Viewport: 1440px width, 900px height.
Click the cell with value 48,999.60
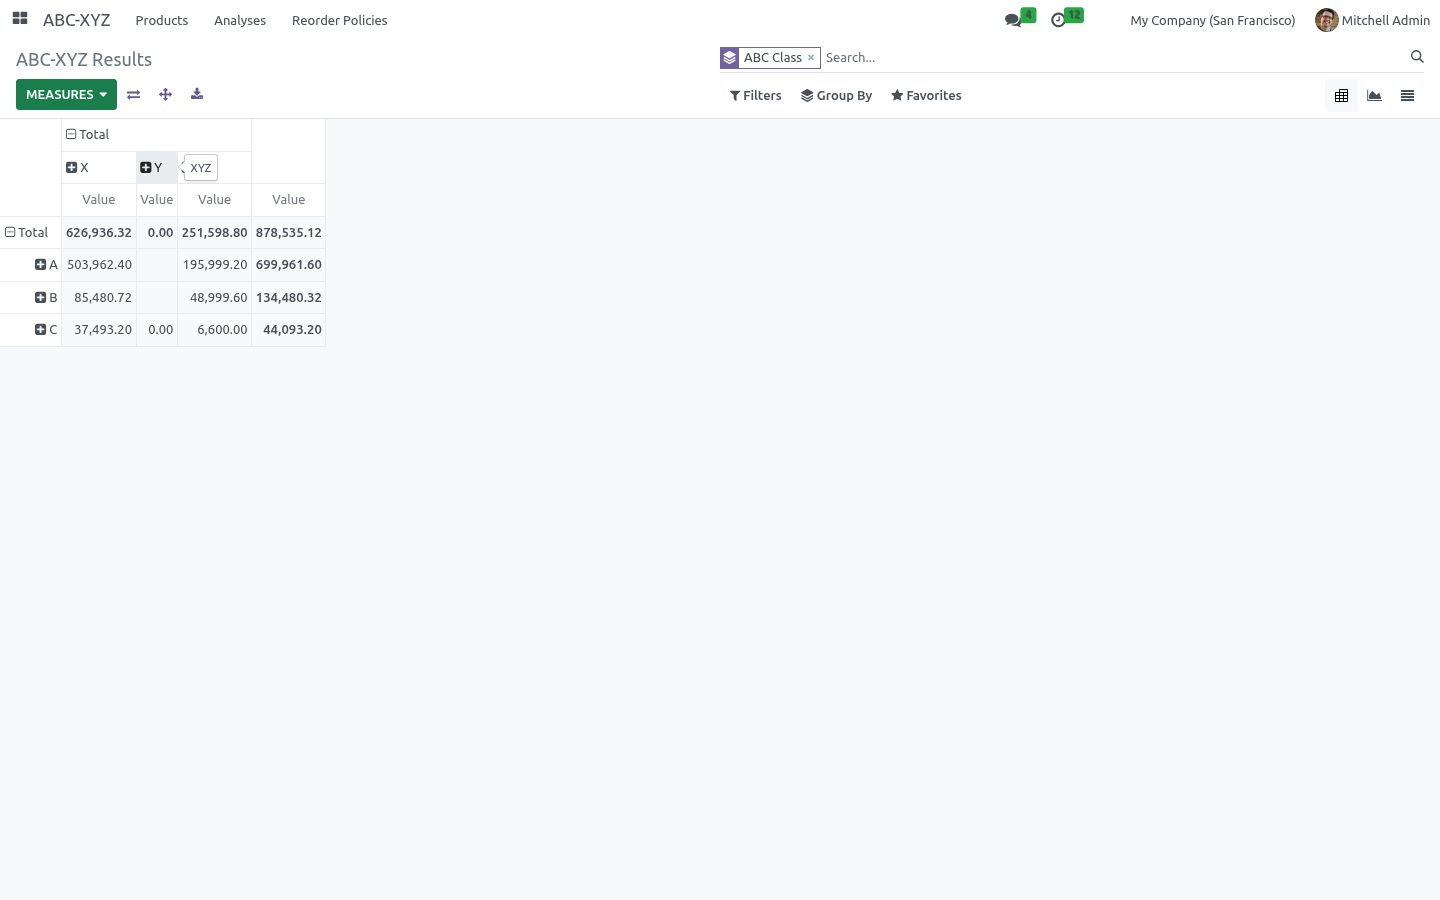pos(215,298)
